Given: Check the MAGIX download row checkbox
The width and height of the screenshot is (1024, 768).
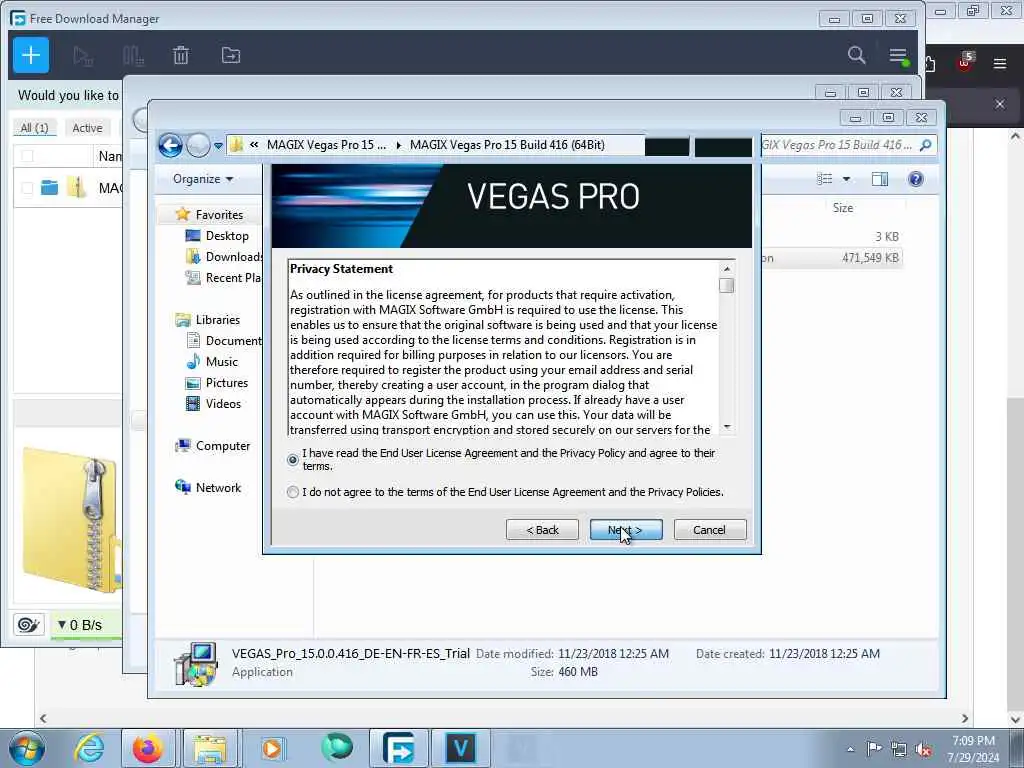Looking at the screenshot, I should click(x=27, y=188).
